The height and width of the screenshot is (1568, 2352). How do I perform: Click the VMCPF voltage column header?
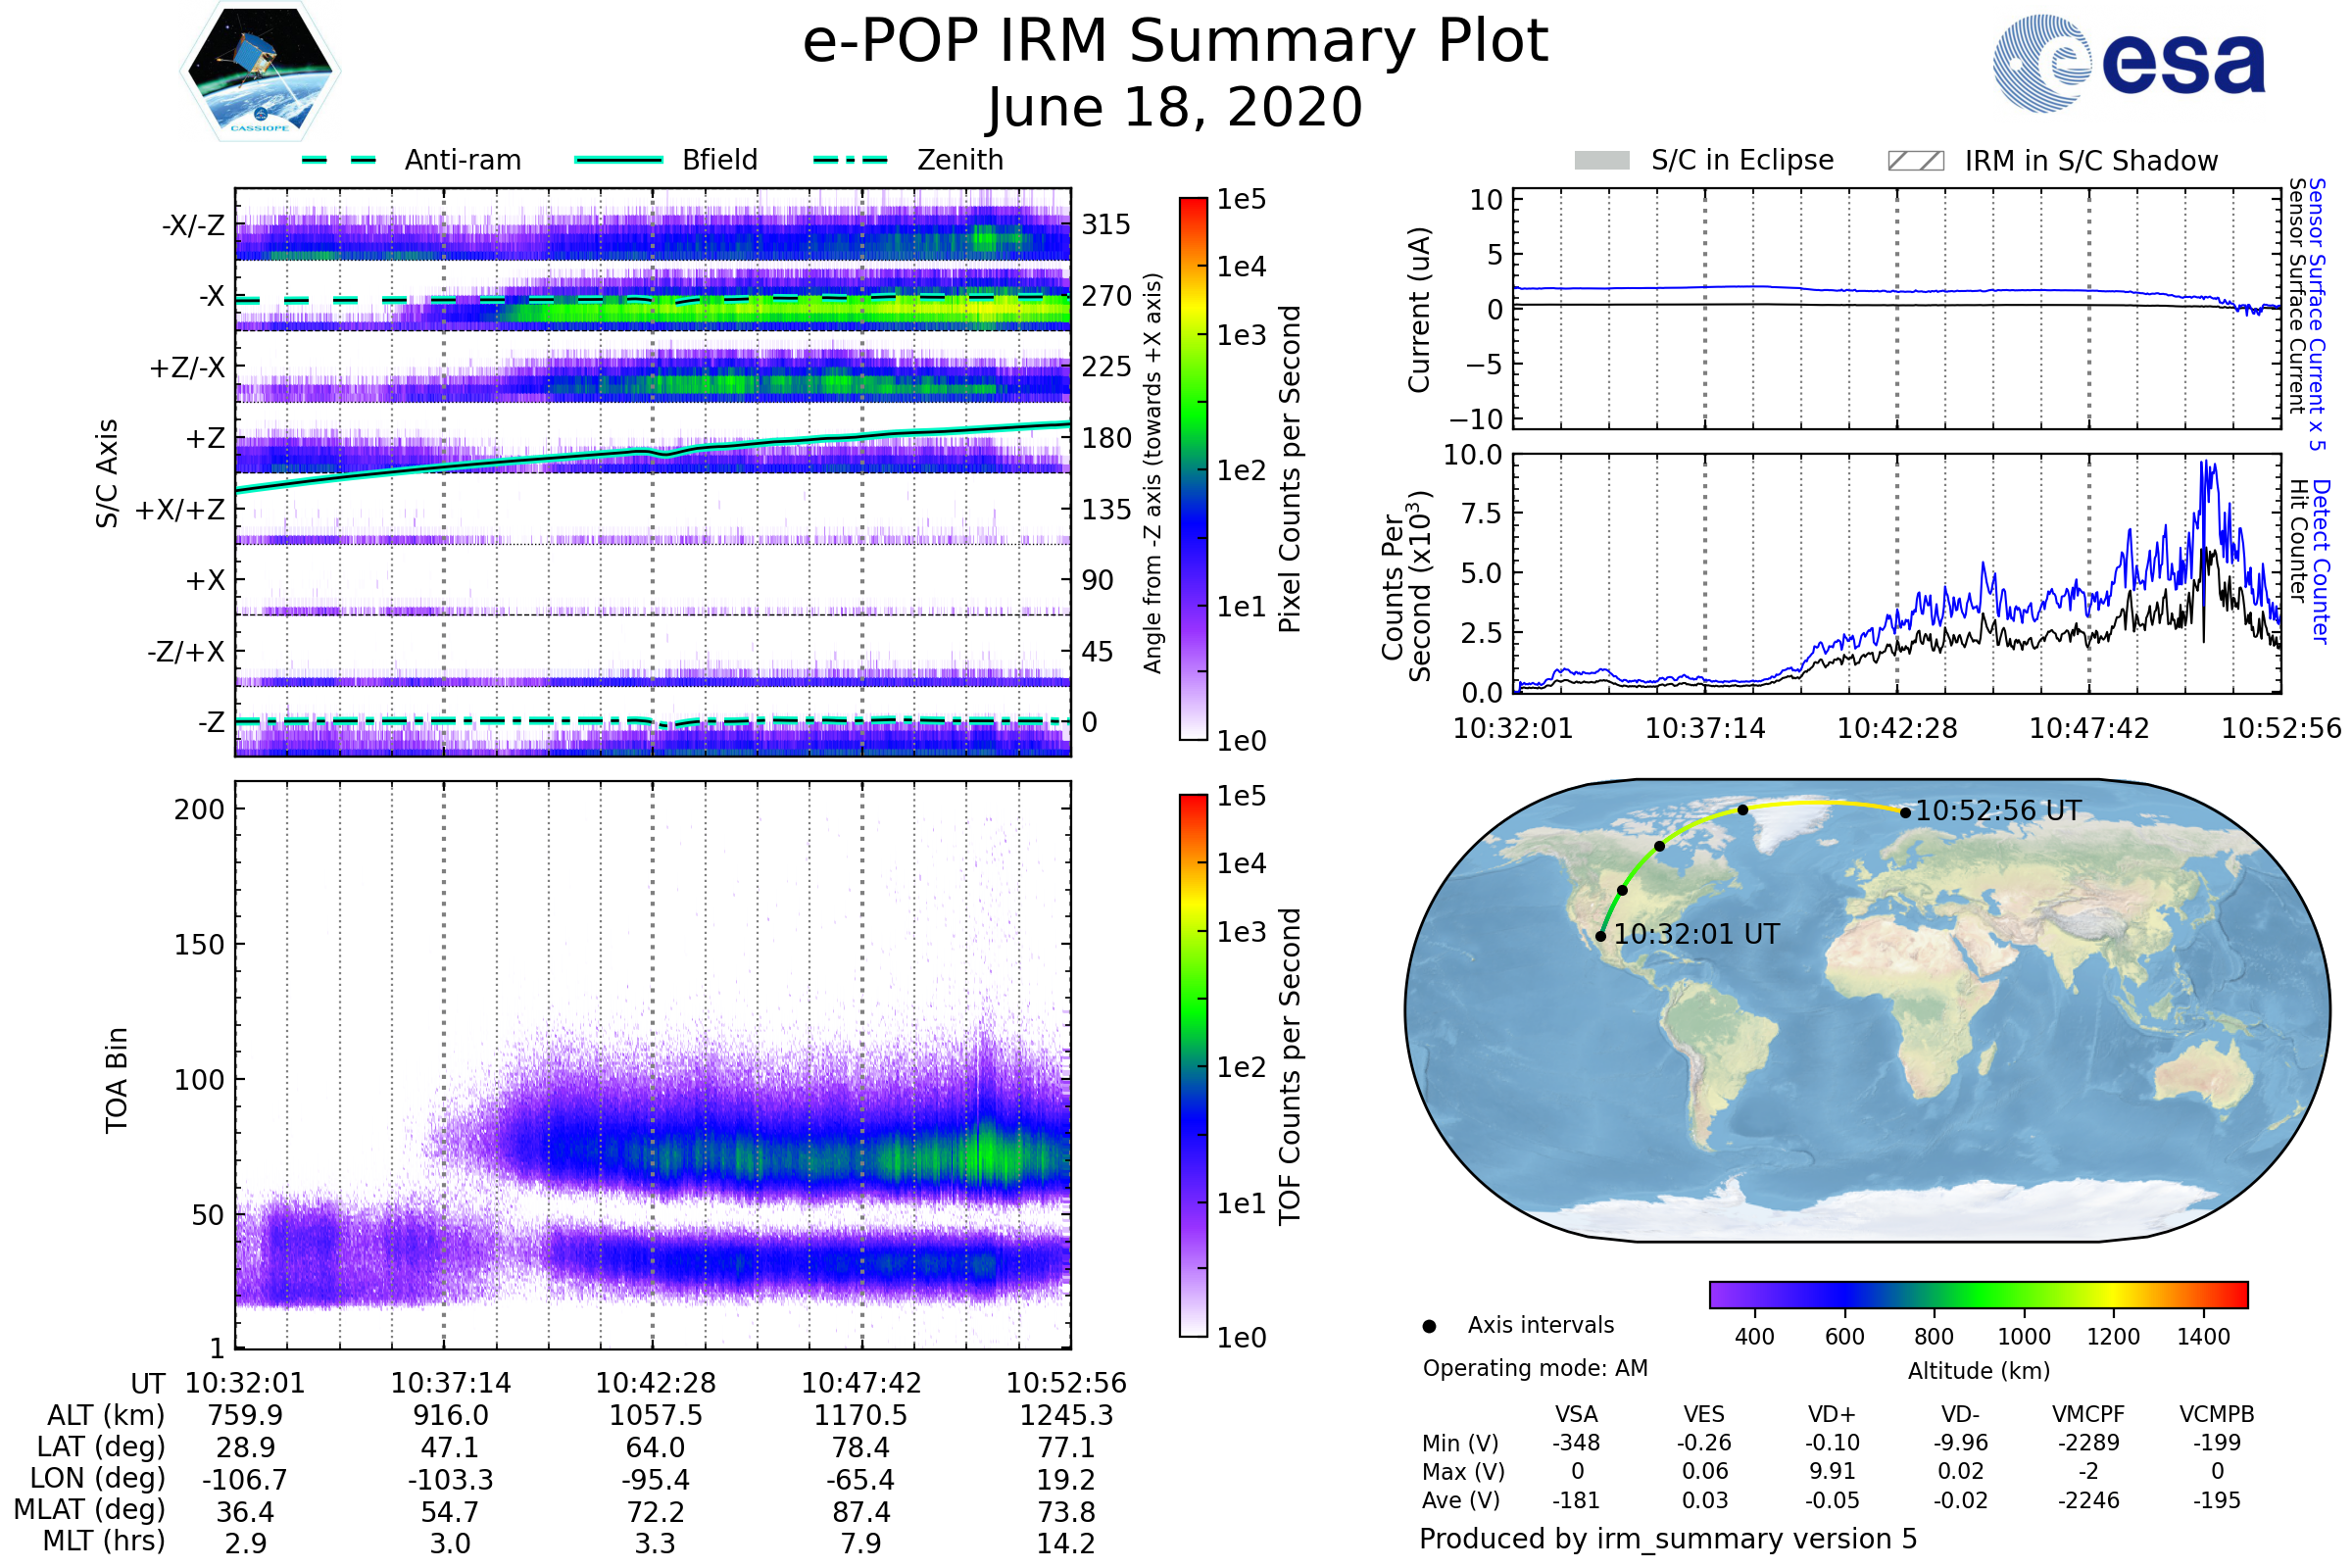tap(2088, 1414)
